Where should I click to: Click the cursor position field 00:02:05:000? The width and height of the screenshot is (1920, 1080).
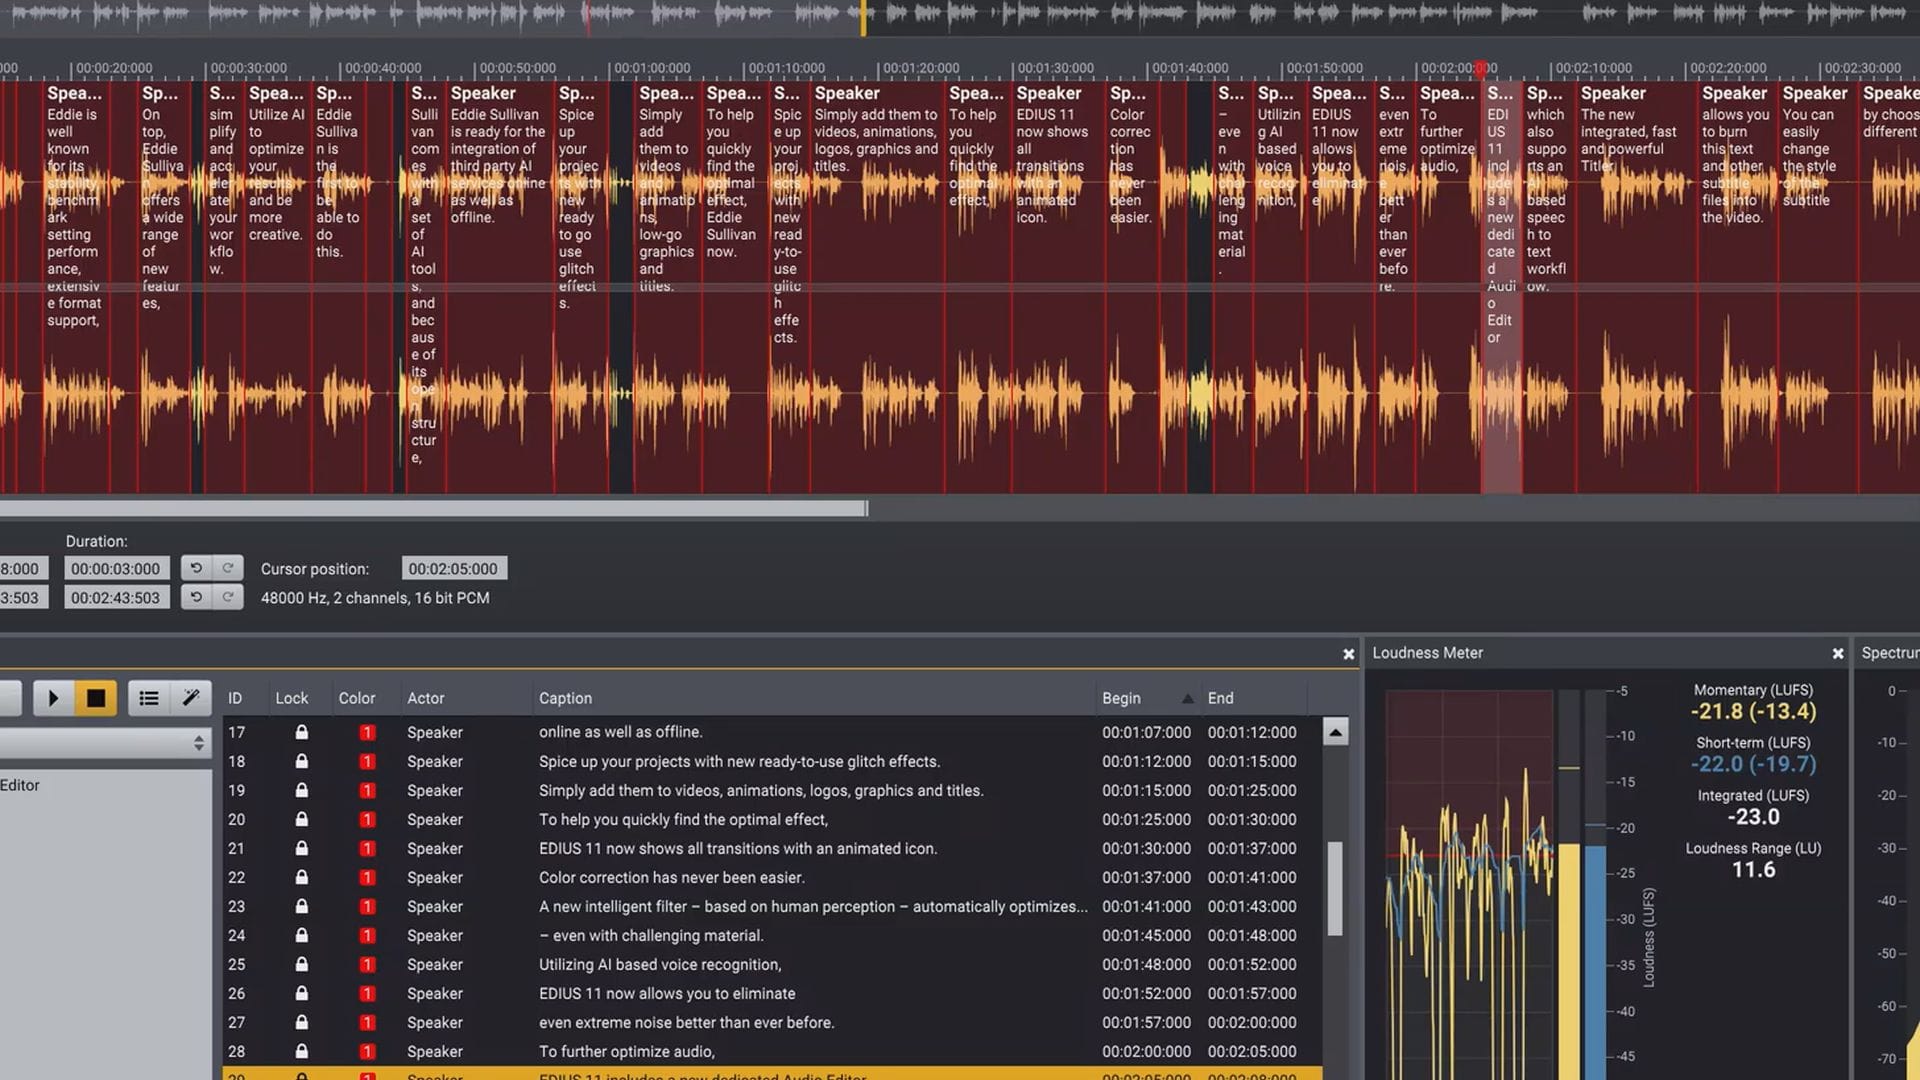pos(453,568)
